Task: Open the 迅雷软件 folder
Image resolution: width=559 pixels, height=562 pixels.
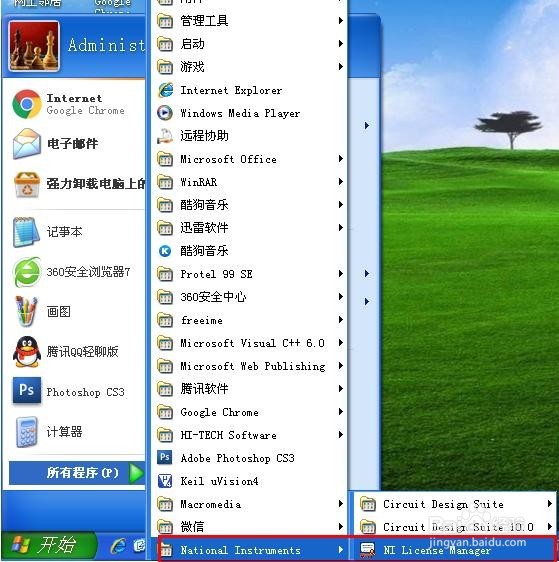Action: click(249, 228)
